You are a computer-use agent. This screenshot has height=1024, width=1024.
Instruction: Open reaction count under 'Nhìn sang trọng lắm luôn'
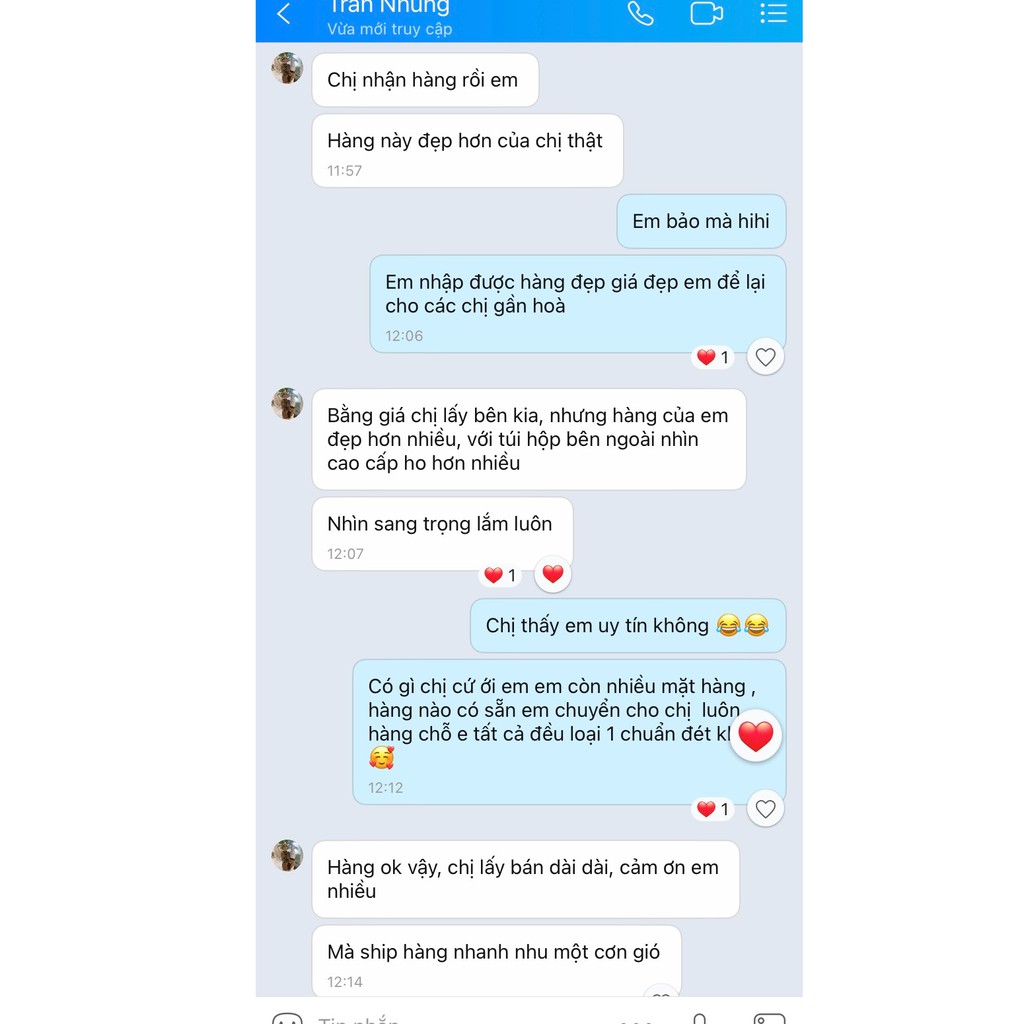tap(500, 575)
